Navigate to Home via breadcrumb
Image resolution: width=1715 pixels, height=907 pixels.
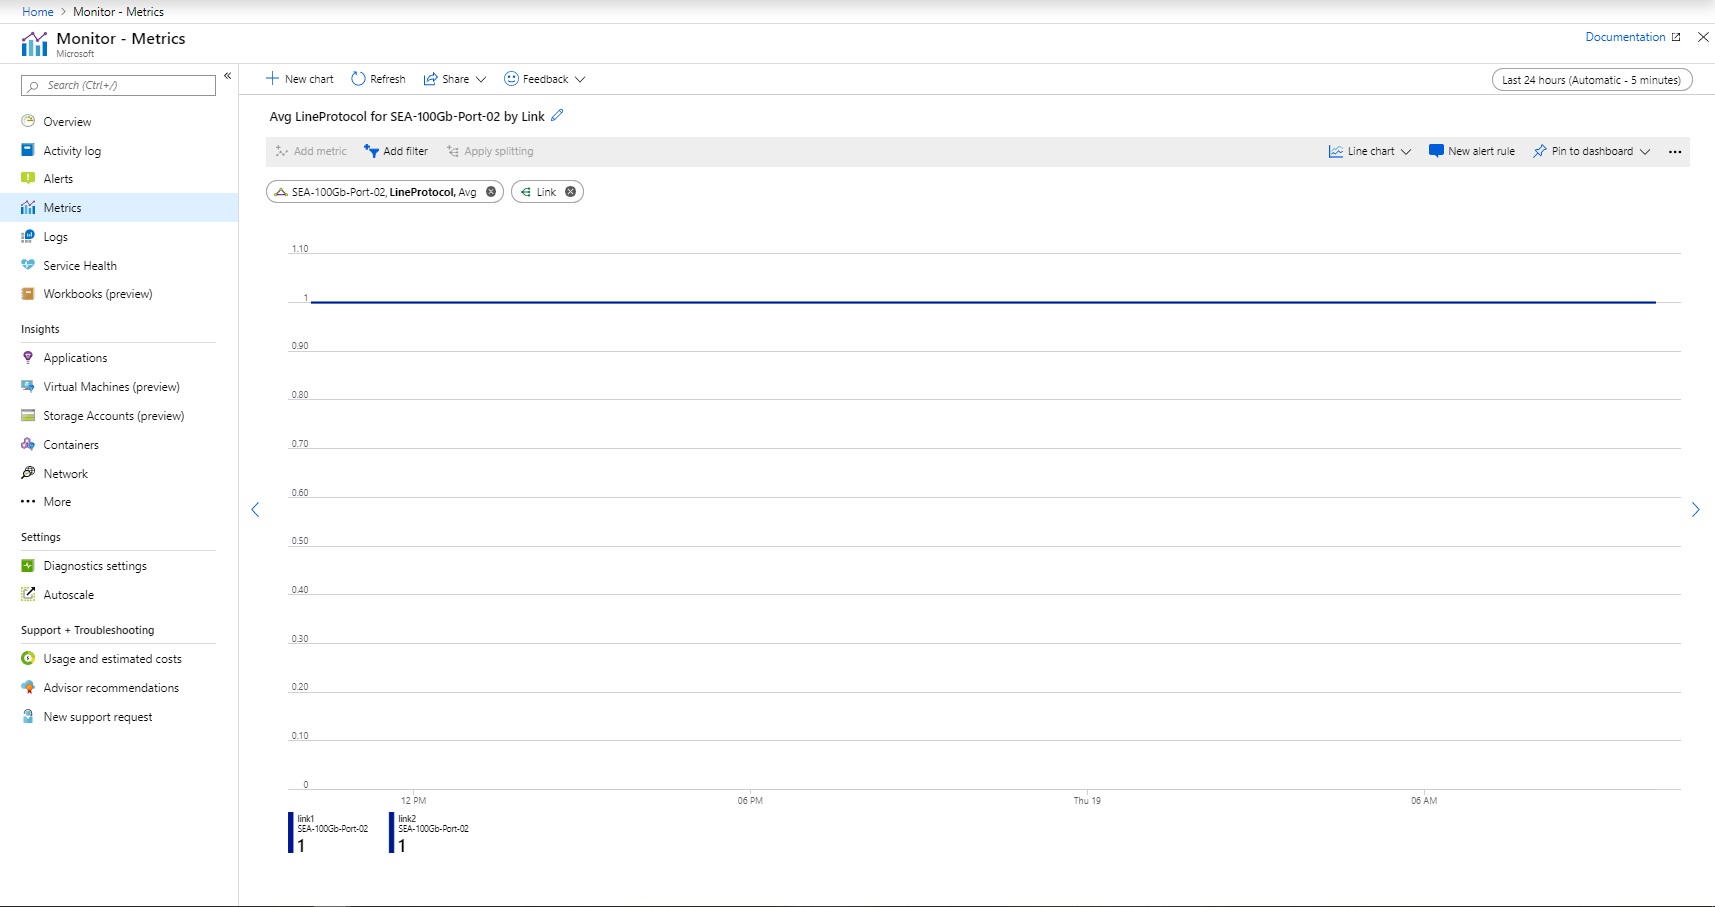click(37, 11)
